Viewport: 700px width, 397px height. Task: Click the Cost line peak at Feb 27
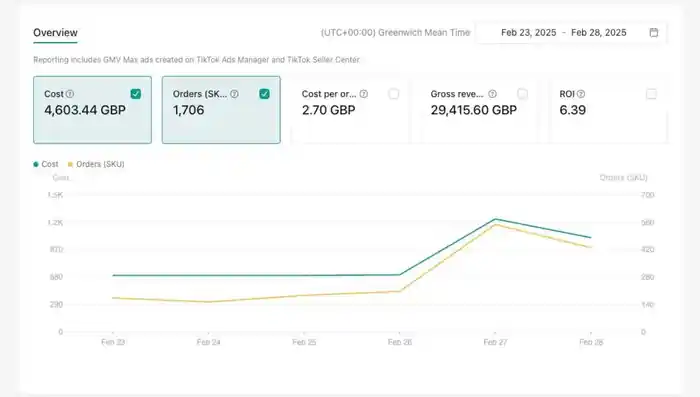495,219
